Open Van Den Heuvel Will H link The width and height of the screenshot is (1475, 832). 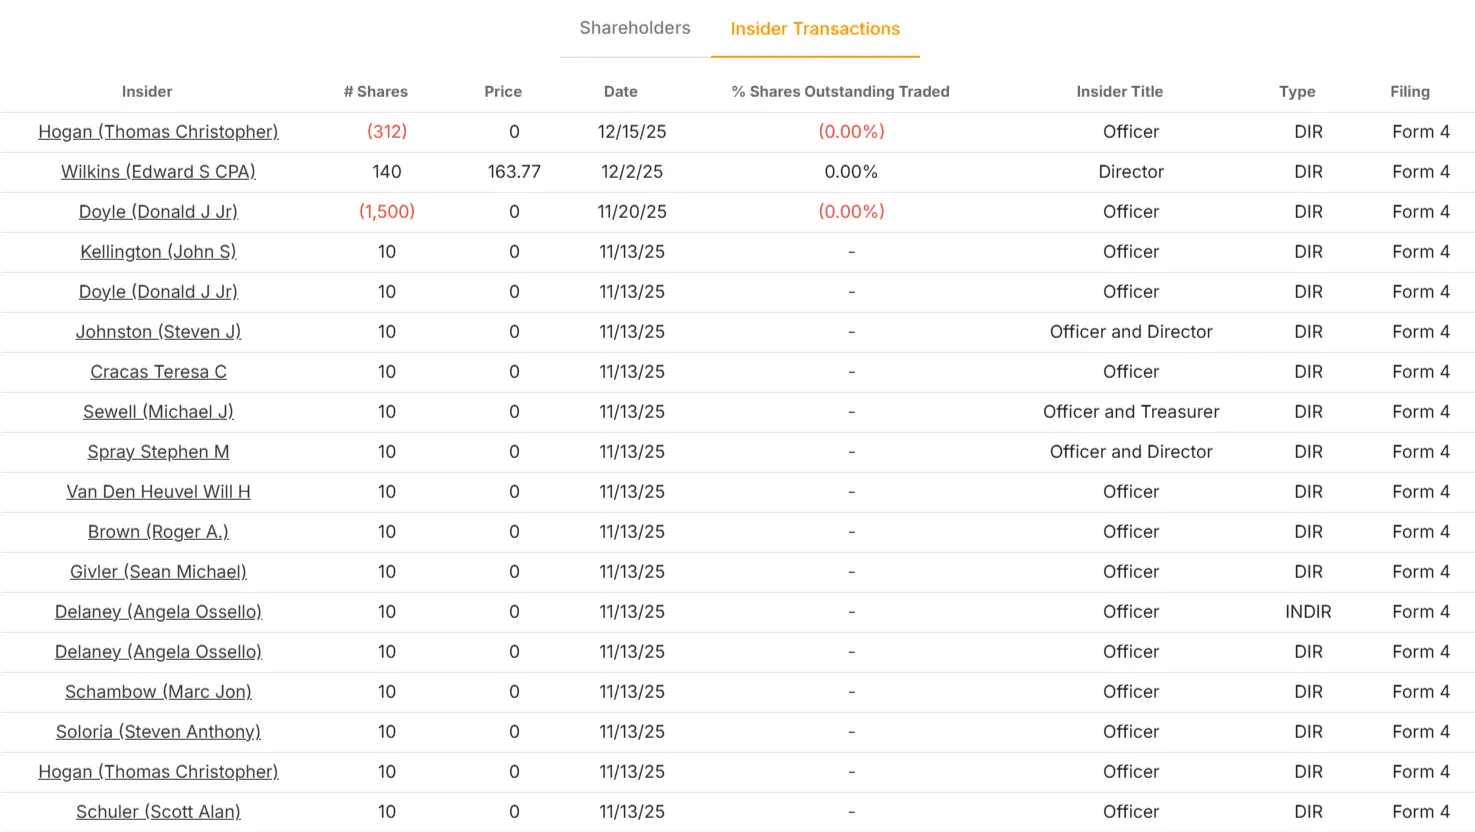(x=158, y=492)
